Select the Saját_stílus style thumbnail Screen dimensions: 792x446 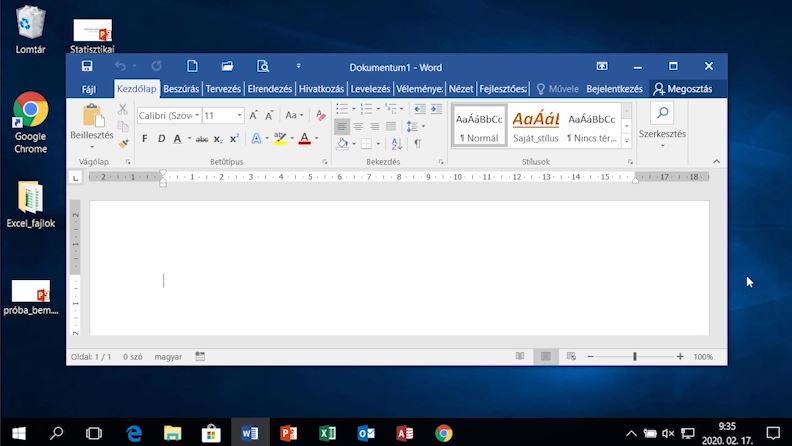point(536,126)
